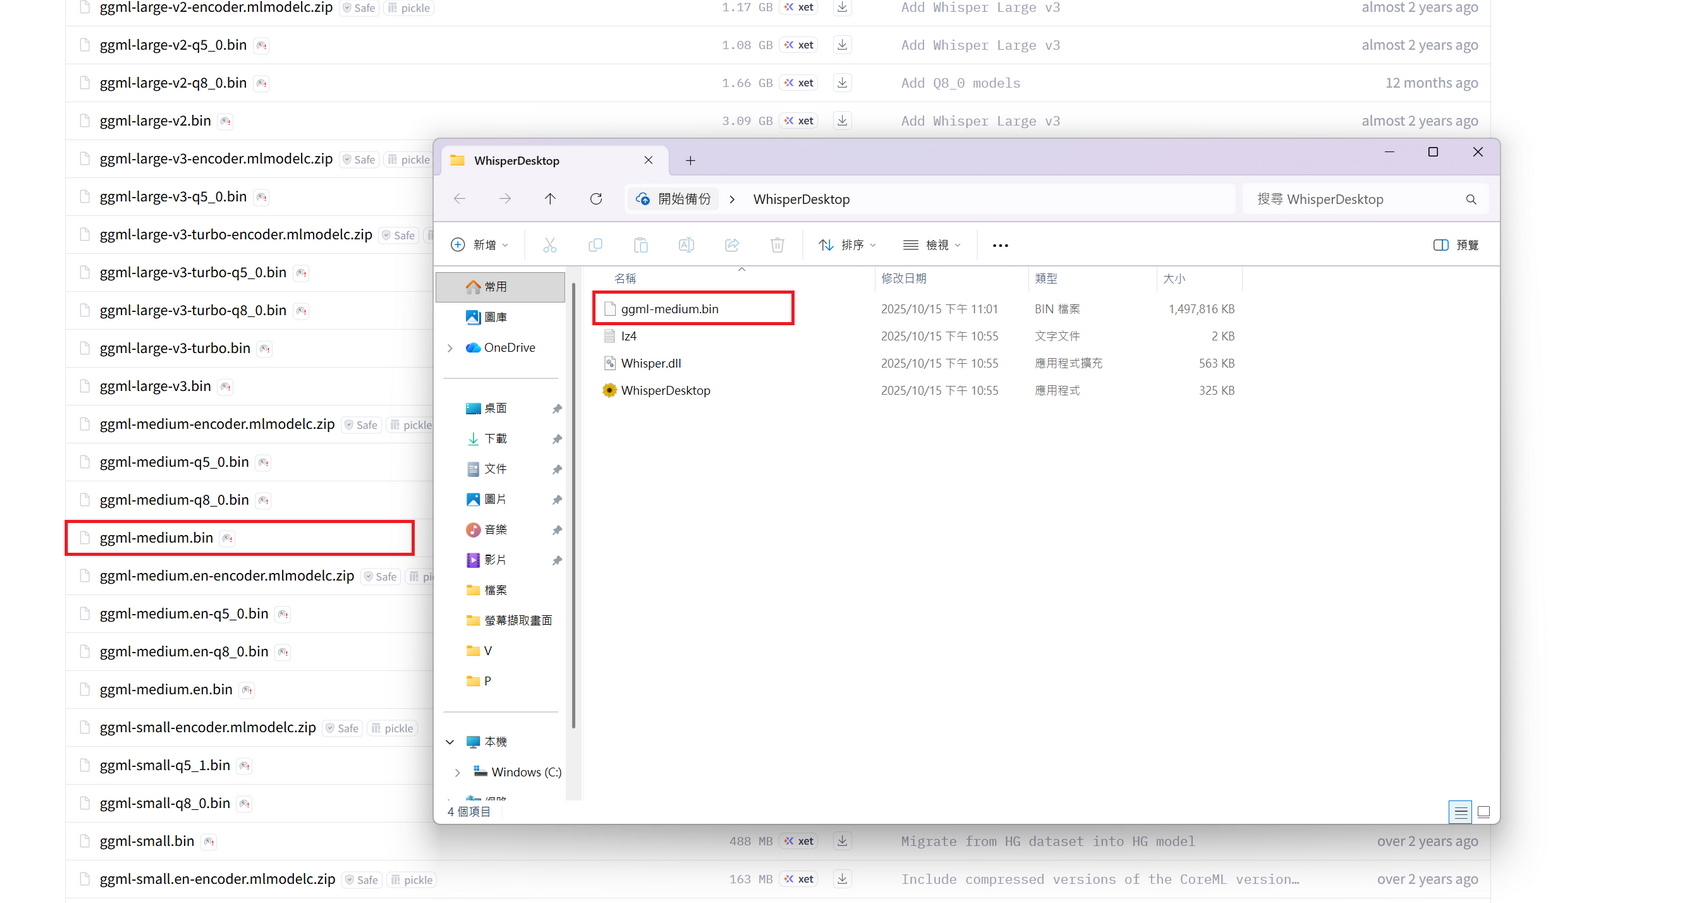Open ggml-large-v3-turbo.bin file link

pos(175,348)
